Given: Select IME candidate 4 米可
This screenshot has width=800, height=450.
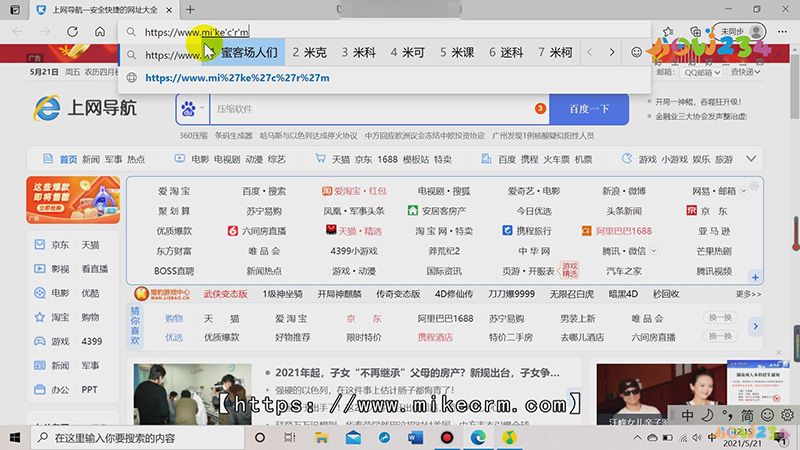Looking at the screenshot, I should (408, 52).
